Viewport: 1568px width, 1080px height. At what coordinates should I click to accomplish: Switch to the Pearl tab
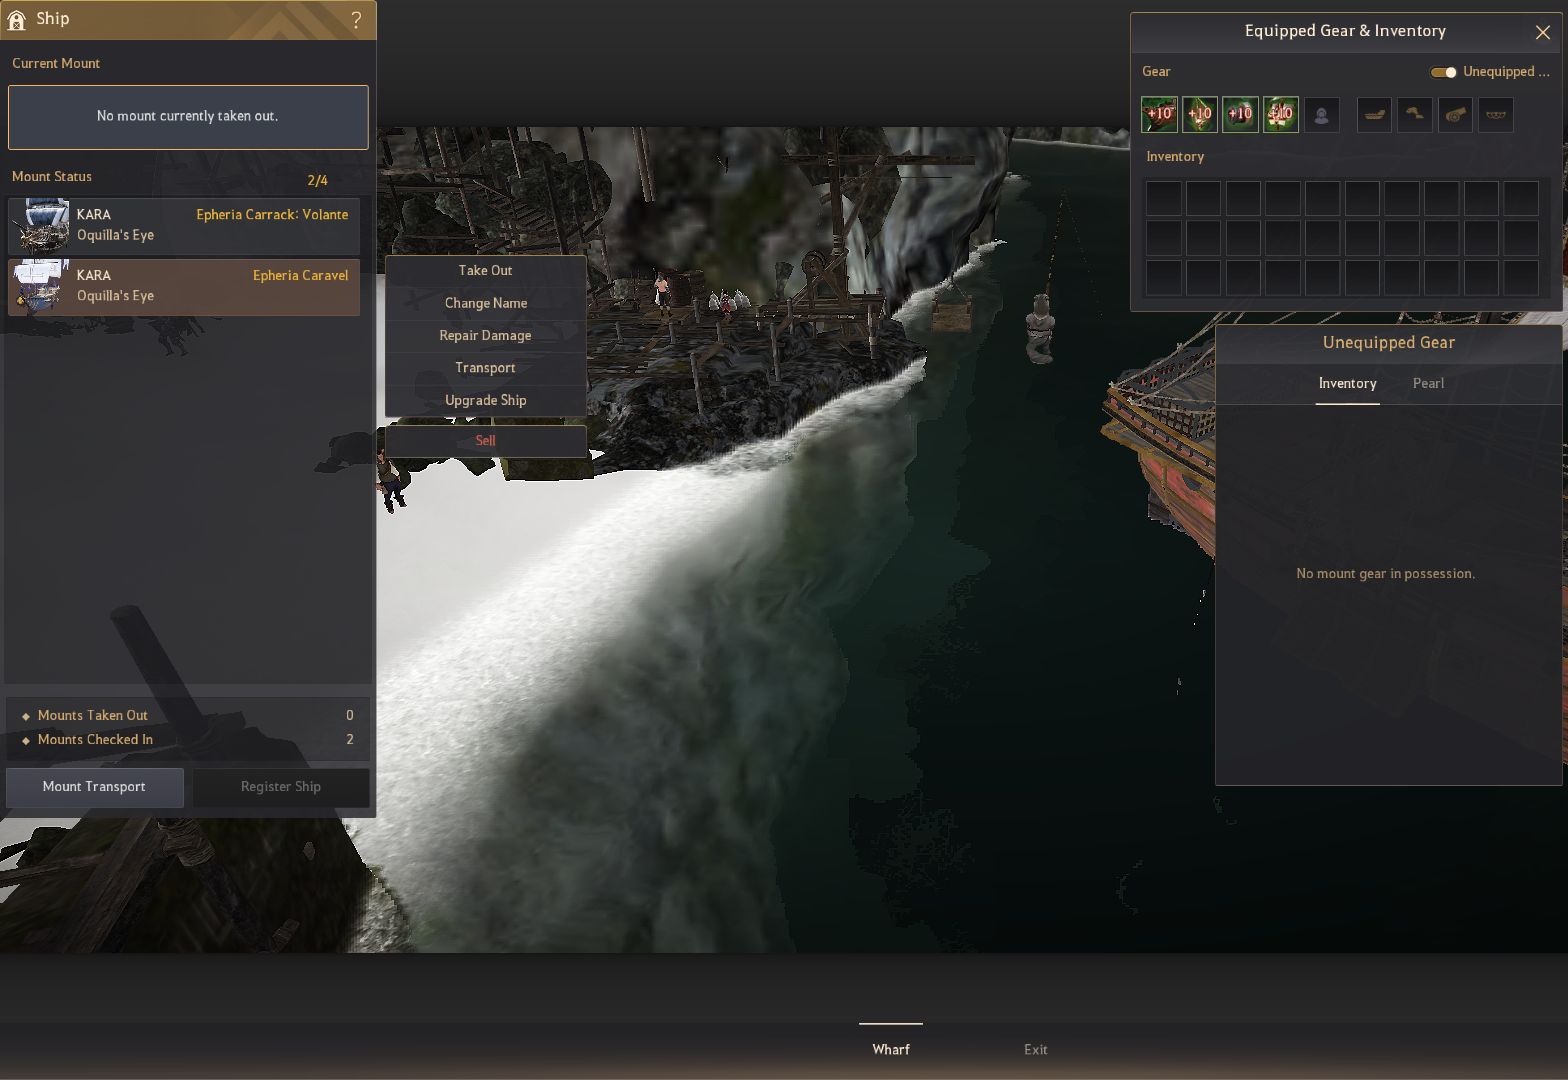1428,384
